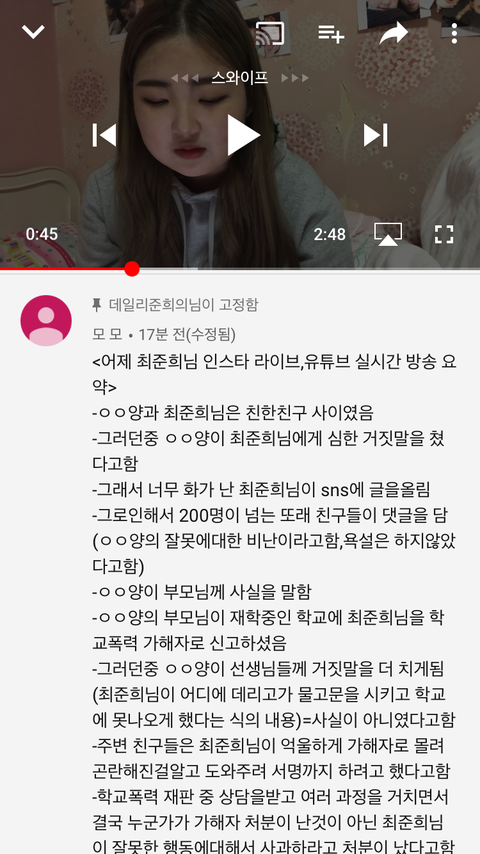Open commenter name 모 모
Viewport: 480px width, 854px height.
tap(107, 334)
